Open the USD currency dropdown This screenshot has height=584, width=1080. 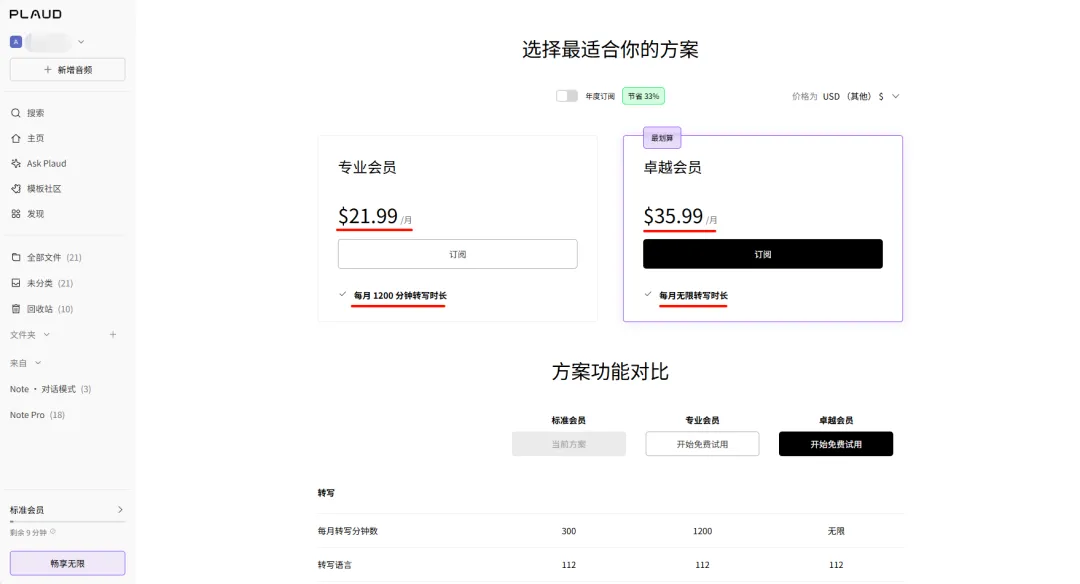861,96
